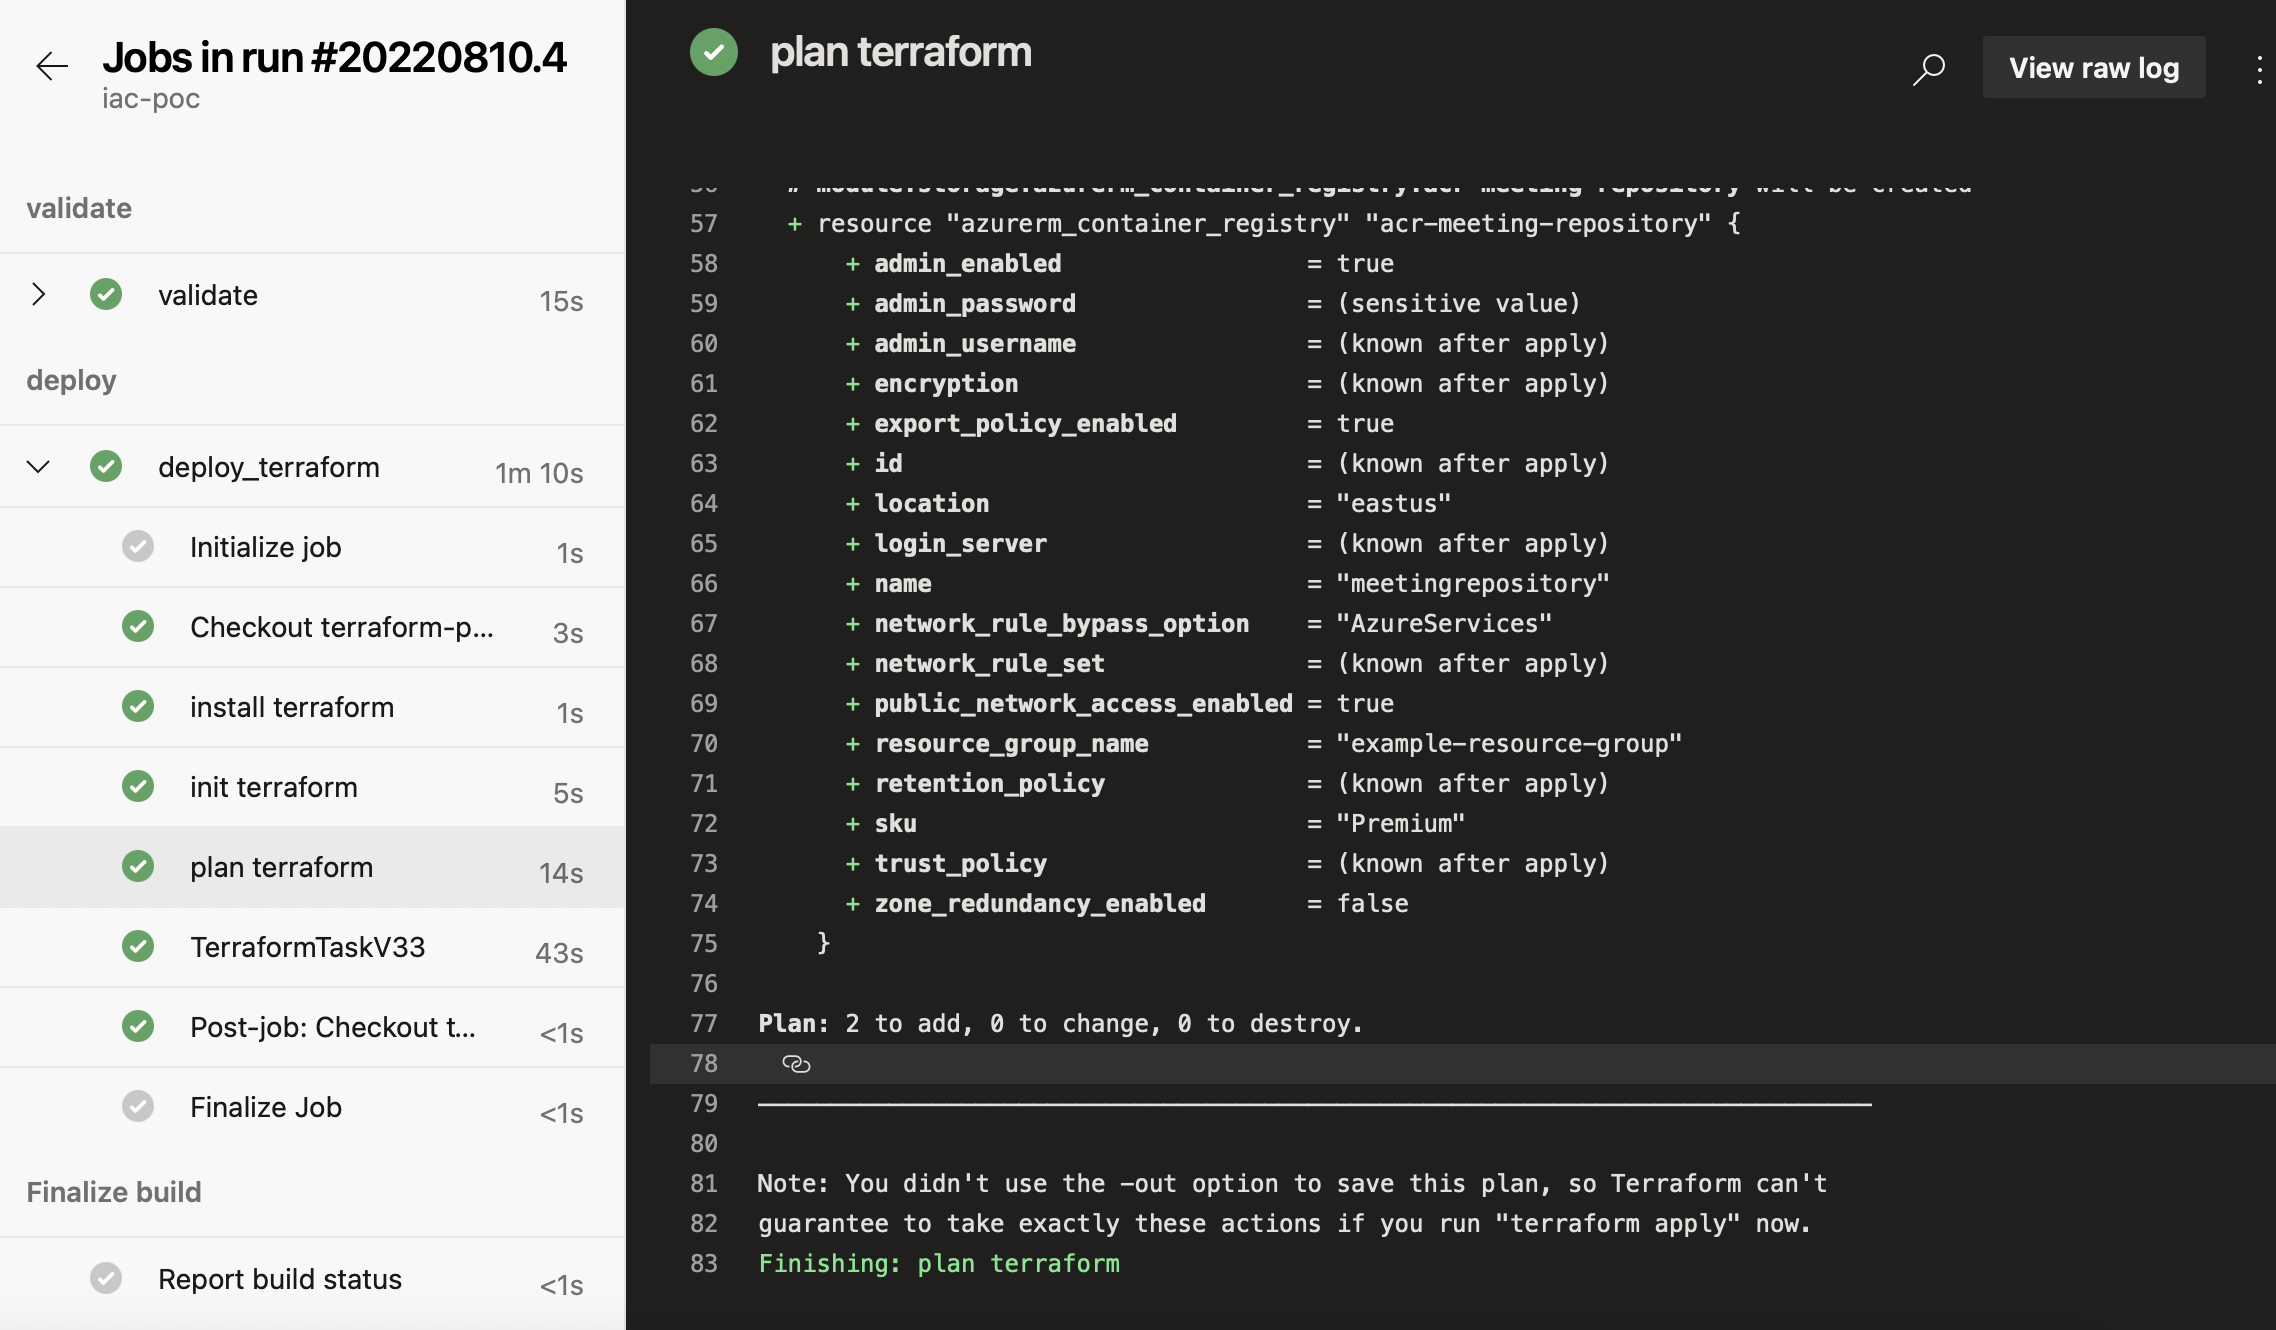The height and width of the screenshot is (1330, 2276).
Task: Click the plan terraform step in sidebar
Action: 281,867
